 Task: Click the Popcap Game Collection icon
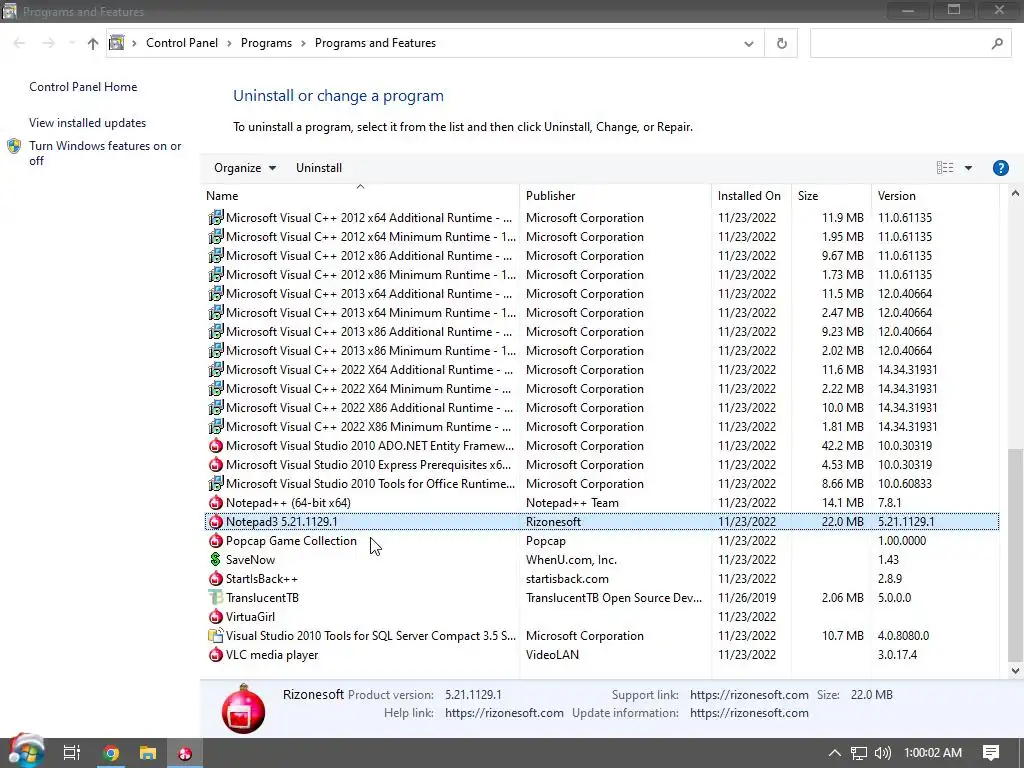click(216, 541)
